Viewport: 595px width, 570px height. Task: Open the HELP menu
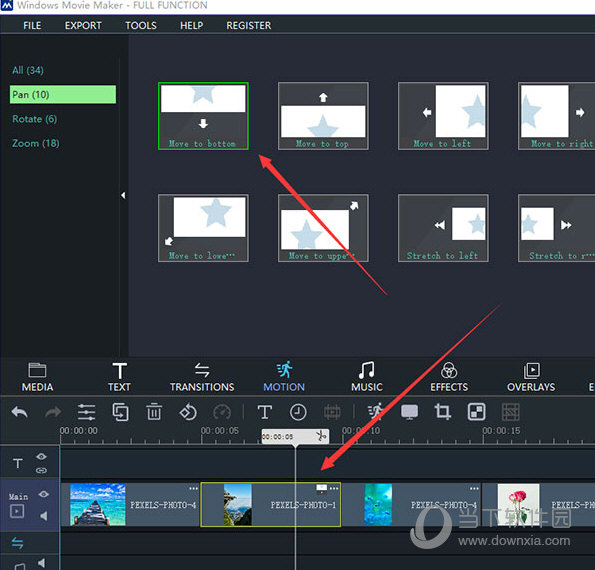192,25
